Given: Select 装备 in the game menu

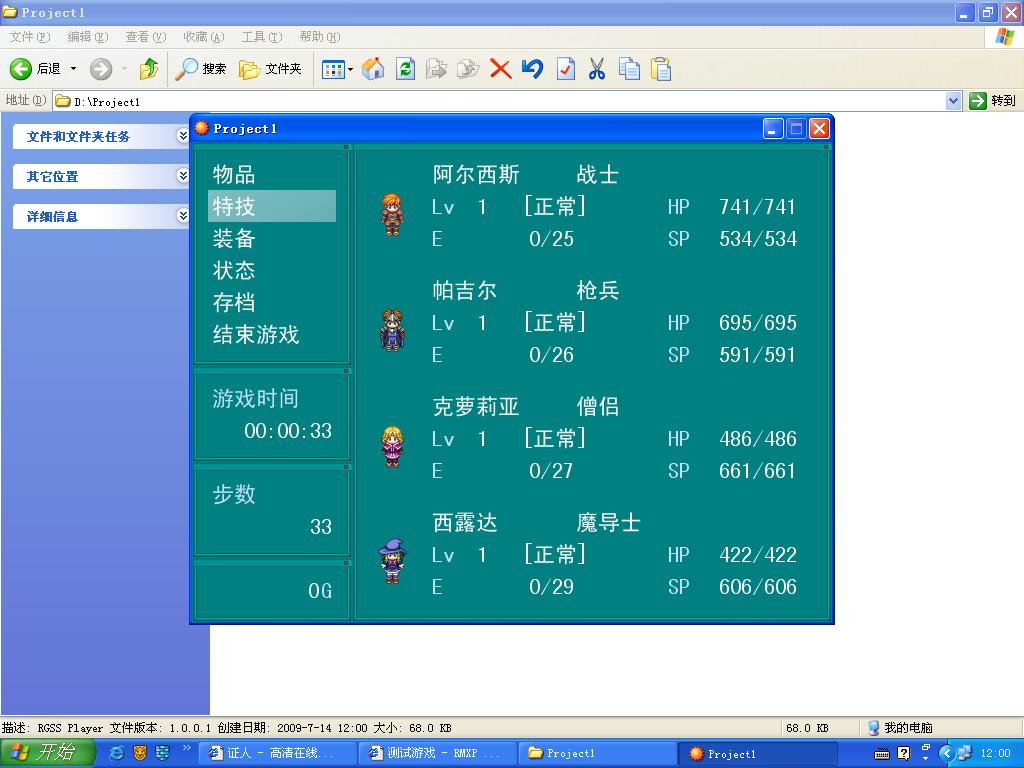Looking at the screenshot, I should click(x=234, y=238).
